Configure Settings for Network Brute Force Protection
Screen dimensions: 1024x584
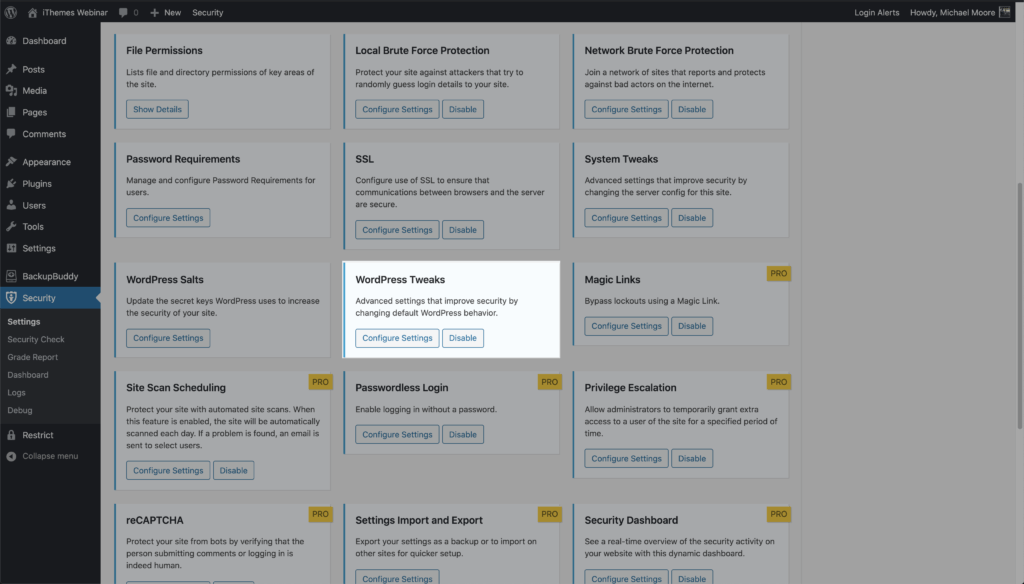click(626, 109)
